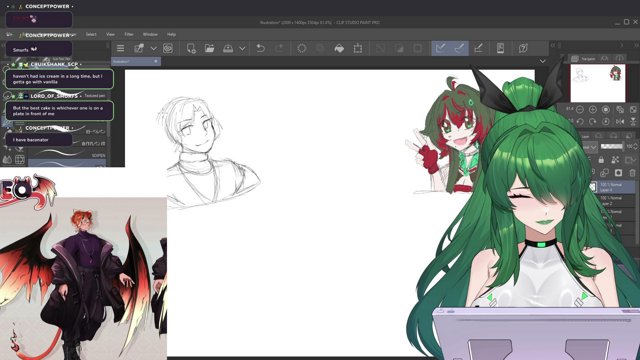Toggle flip horizontal in Navigator

pyautogui.click(x=620, y=122)
